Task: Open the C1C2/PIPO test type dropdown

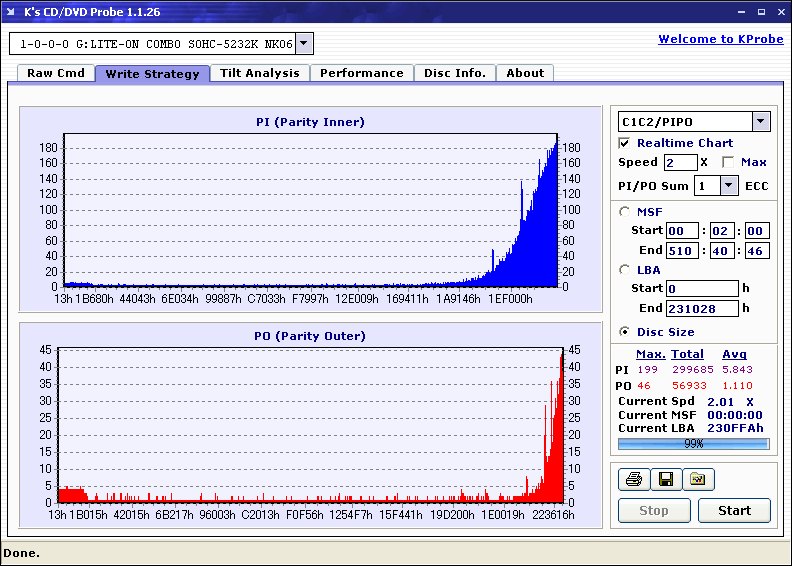Action: (761, 122)
